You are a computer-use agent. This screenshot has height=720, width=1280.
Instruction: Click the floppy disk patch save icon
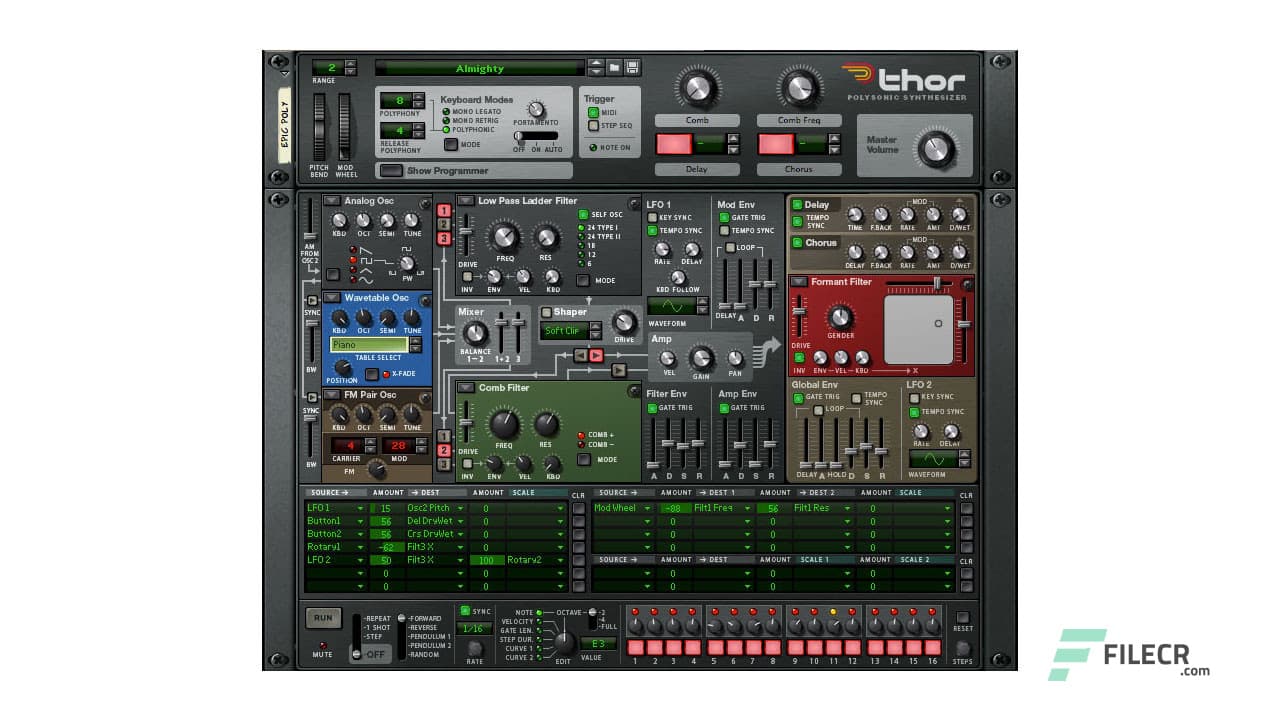632,67
